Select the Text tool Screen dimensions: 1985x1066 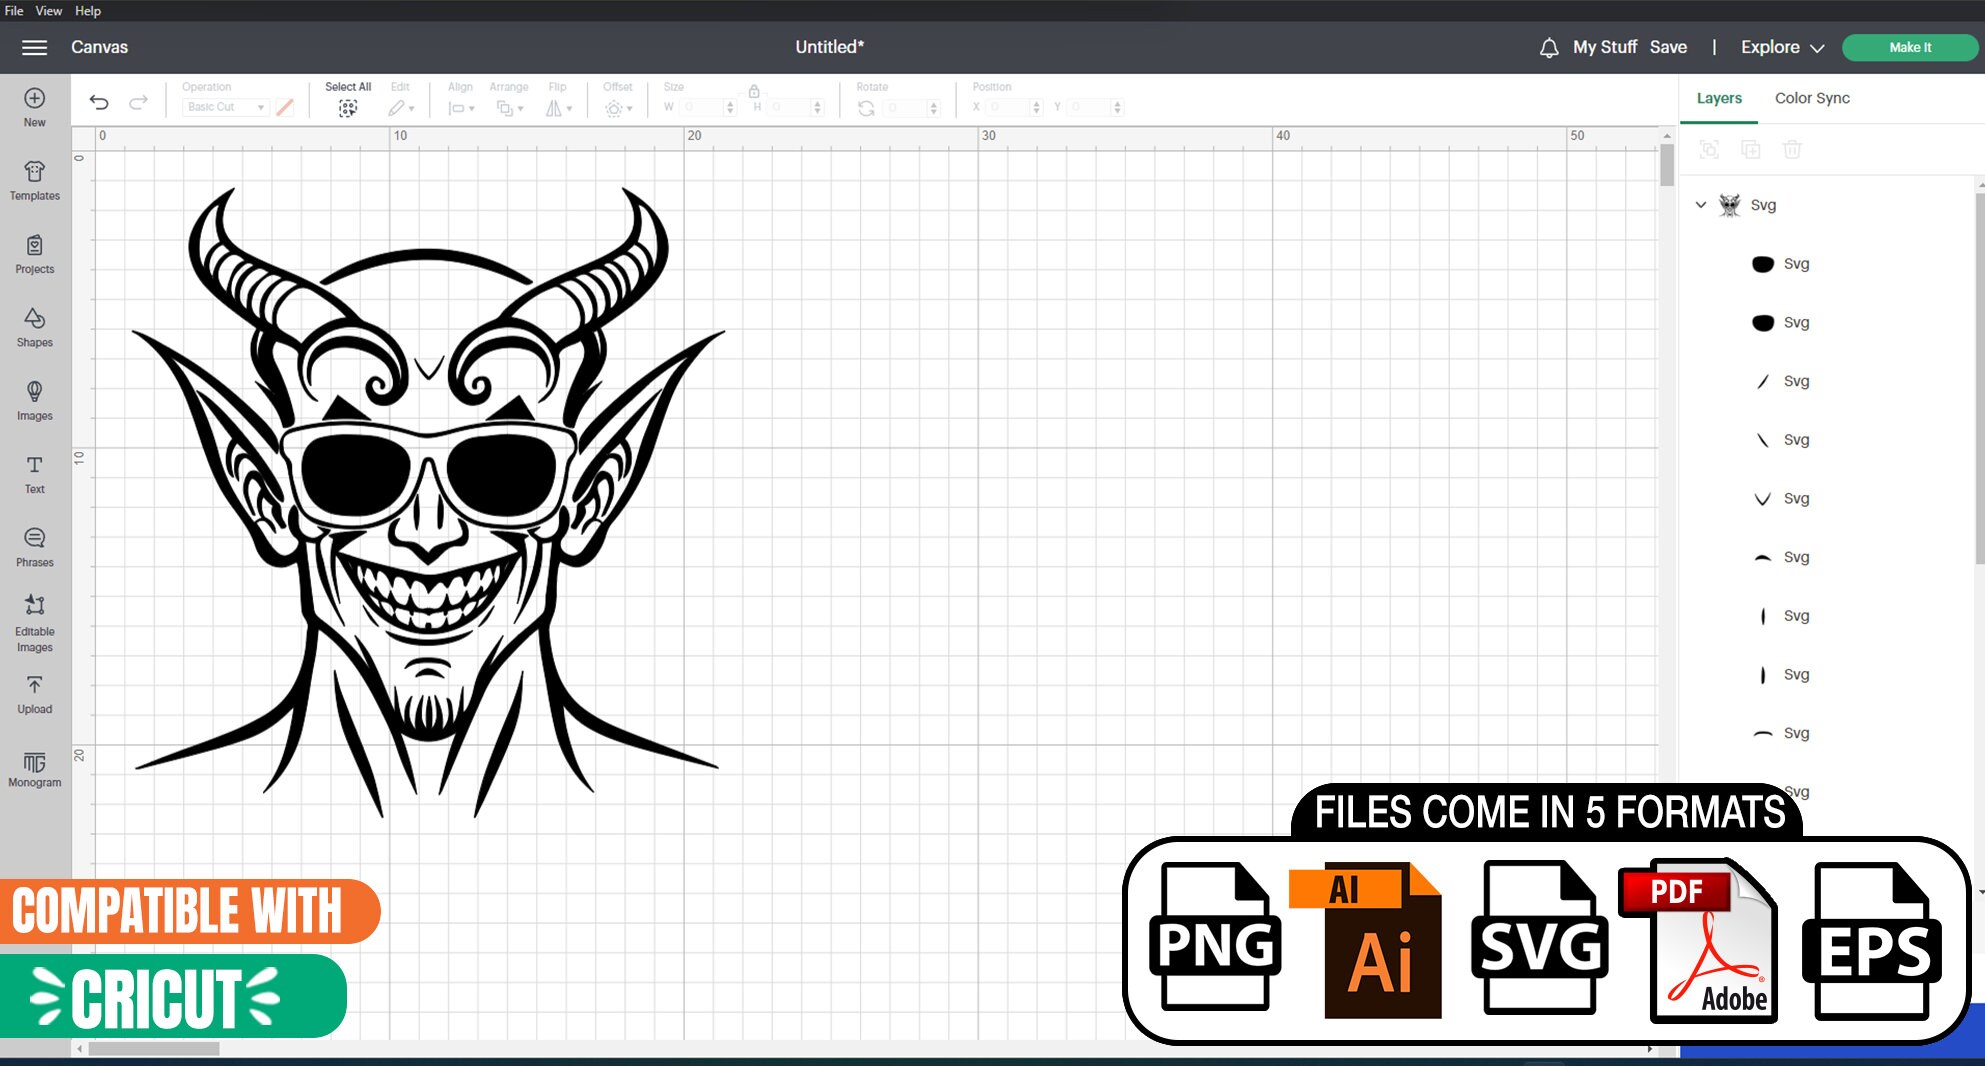35,474
